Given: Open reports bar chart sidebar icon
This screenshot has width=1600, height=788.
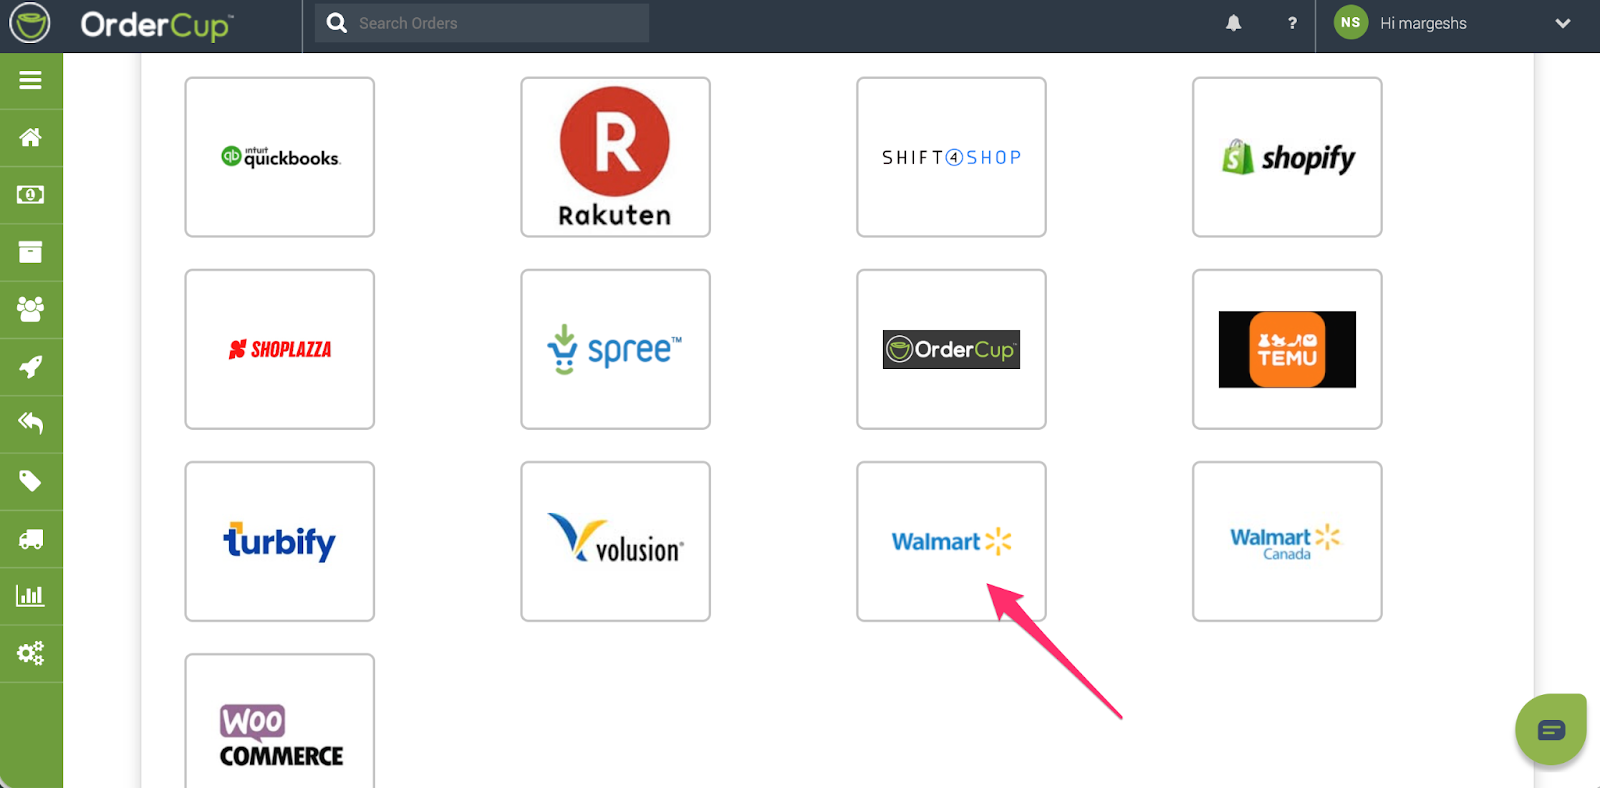Looking at the screenshot, I should click(x=30, y=596).
